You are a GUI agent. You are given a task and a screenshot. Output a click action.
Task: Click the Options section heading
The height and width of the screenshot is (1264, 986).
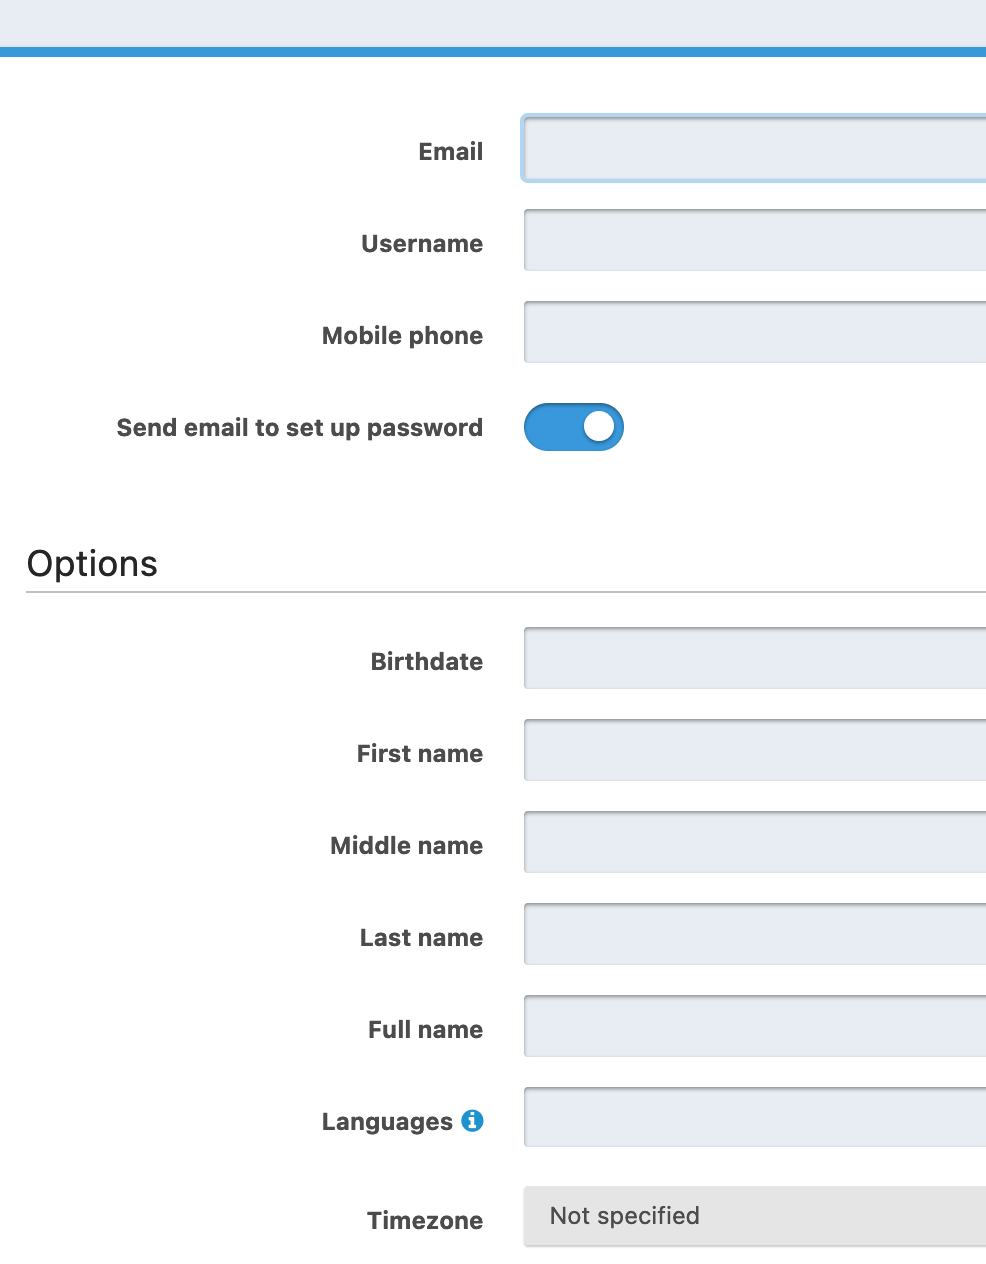click(92, 563)
